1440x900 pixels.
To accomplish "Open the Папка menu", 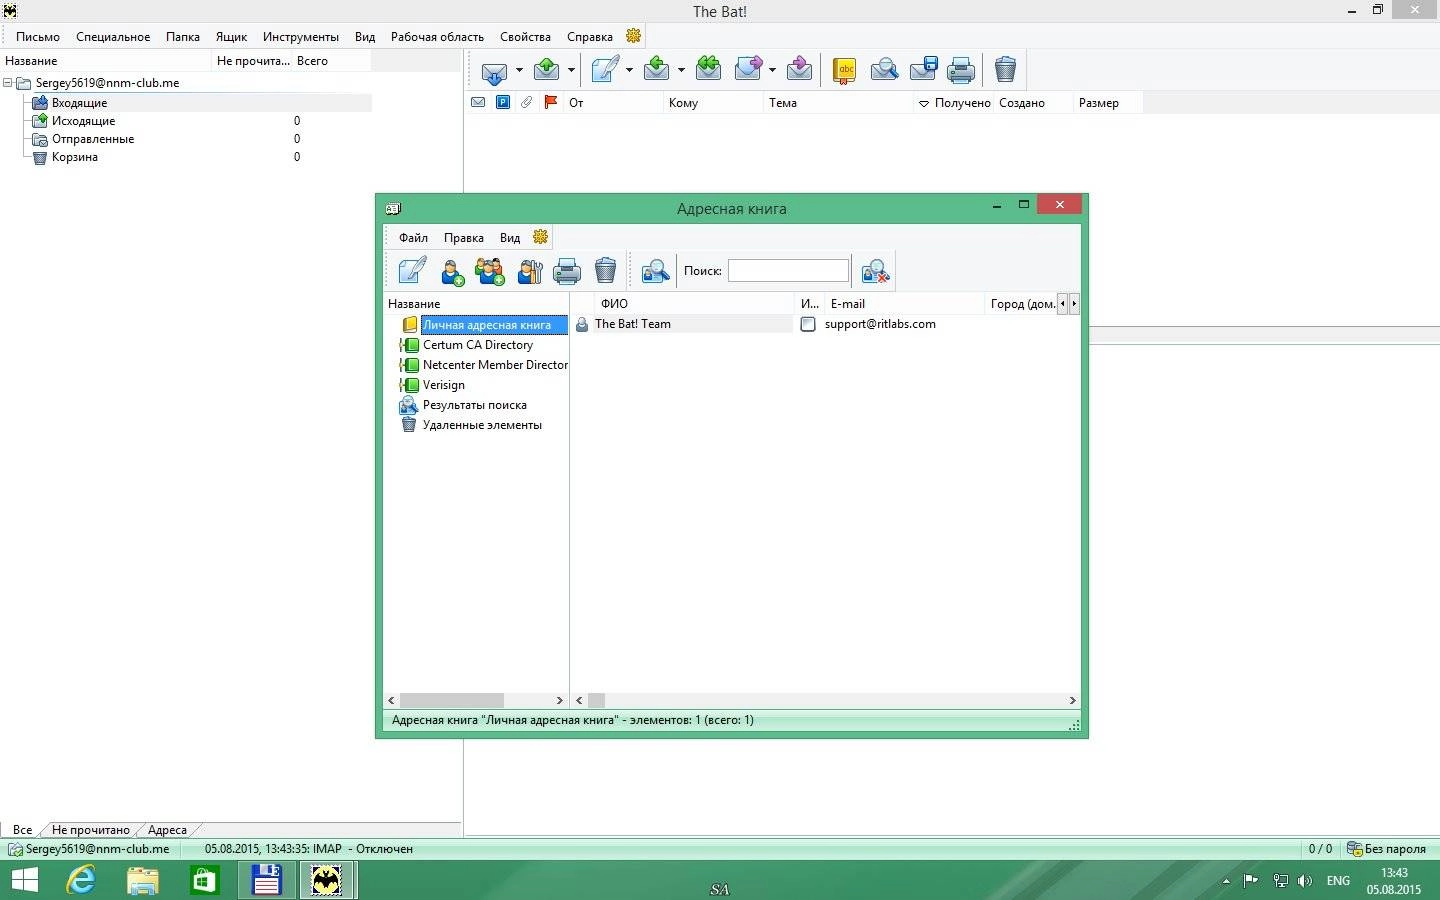I will 183,37.
